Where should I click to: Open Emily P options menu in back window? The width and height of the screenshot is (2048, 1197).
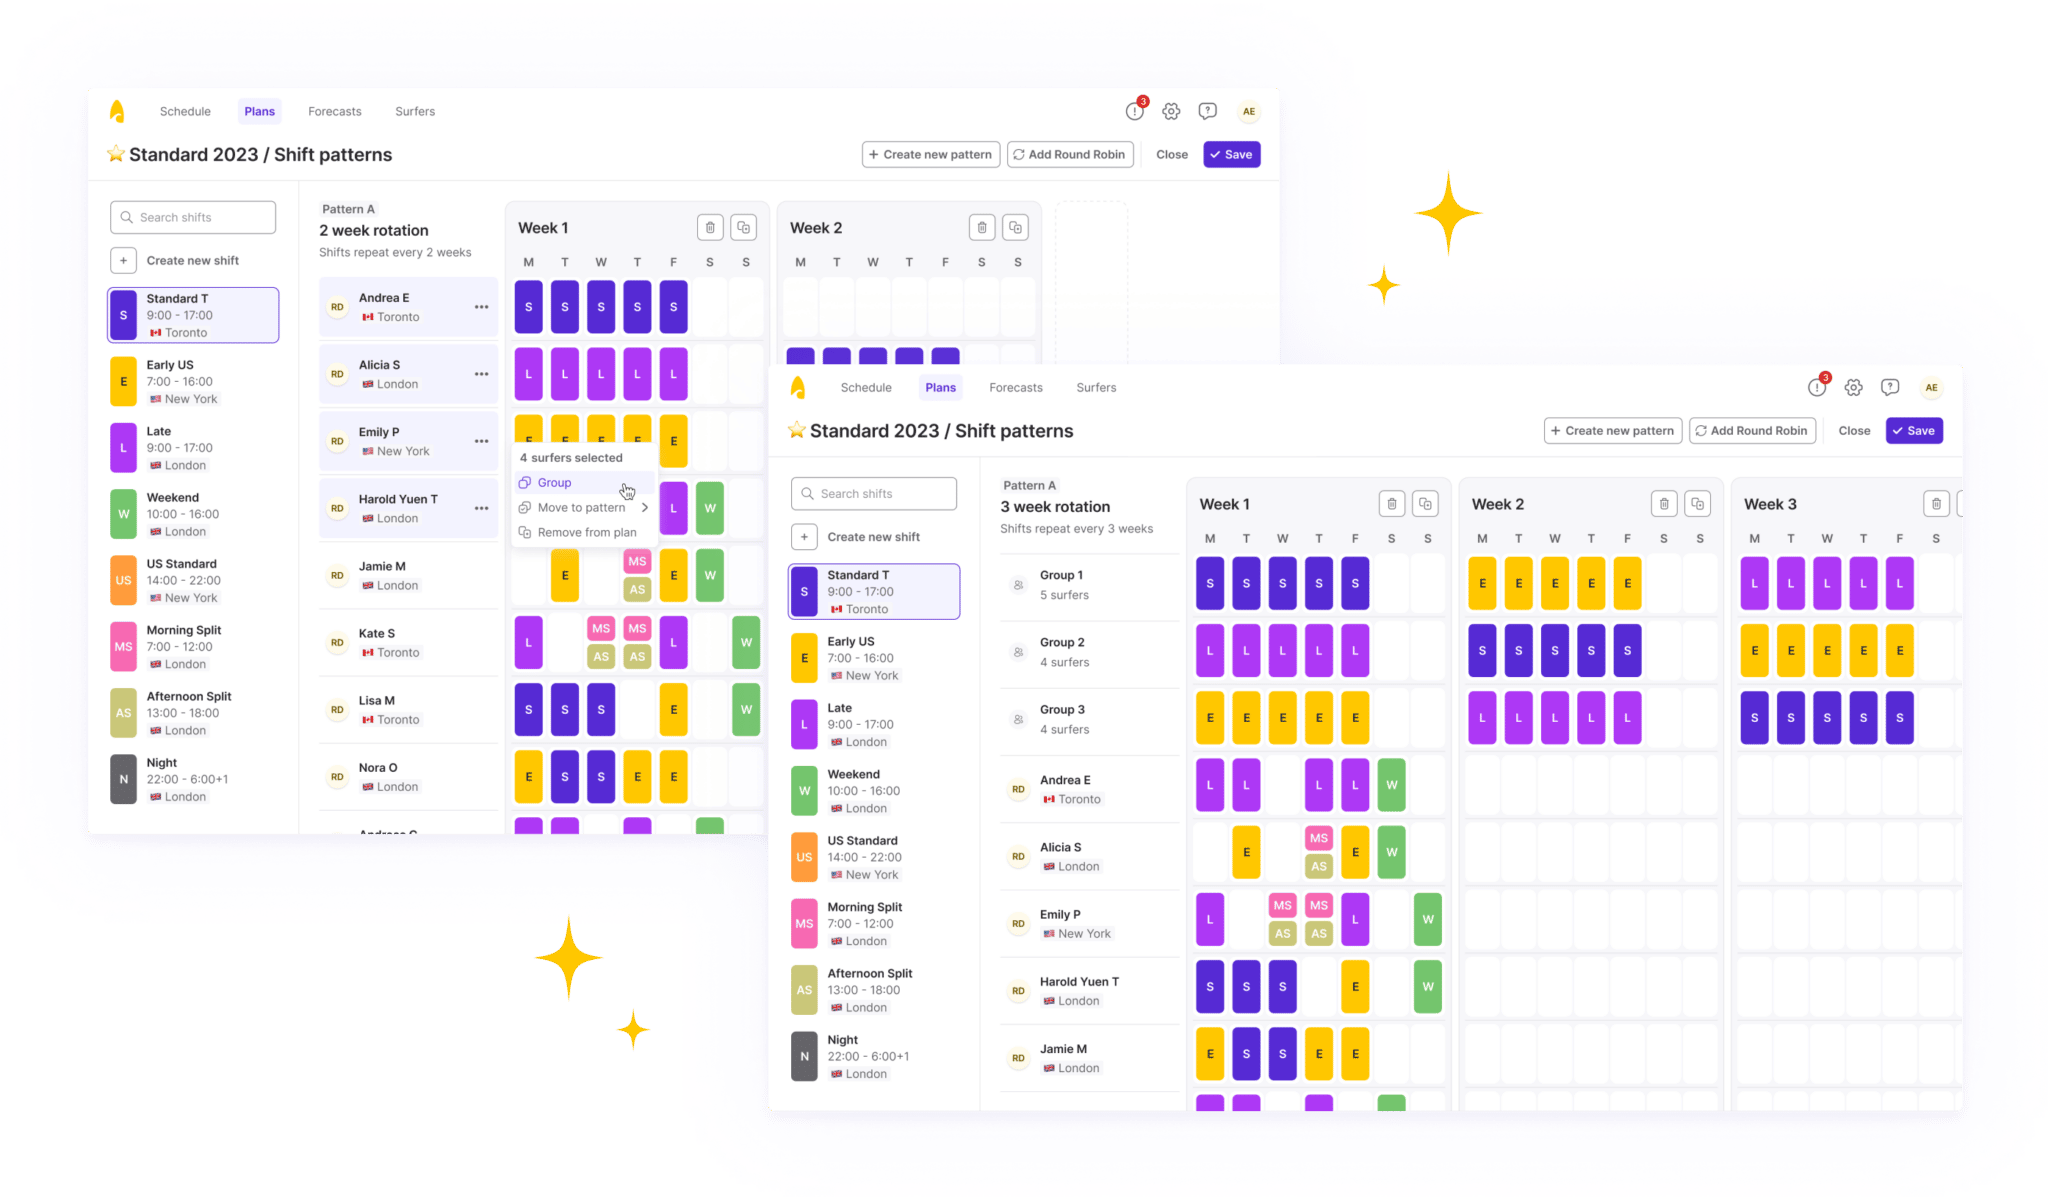pyautogui.click(x=481, y=441)
